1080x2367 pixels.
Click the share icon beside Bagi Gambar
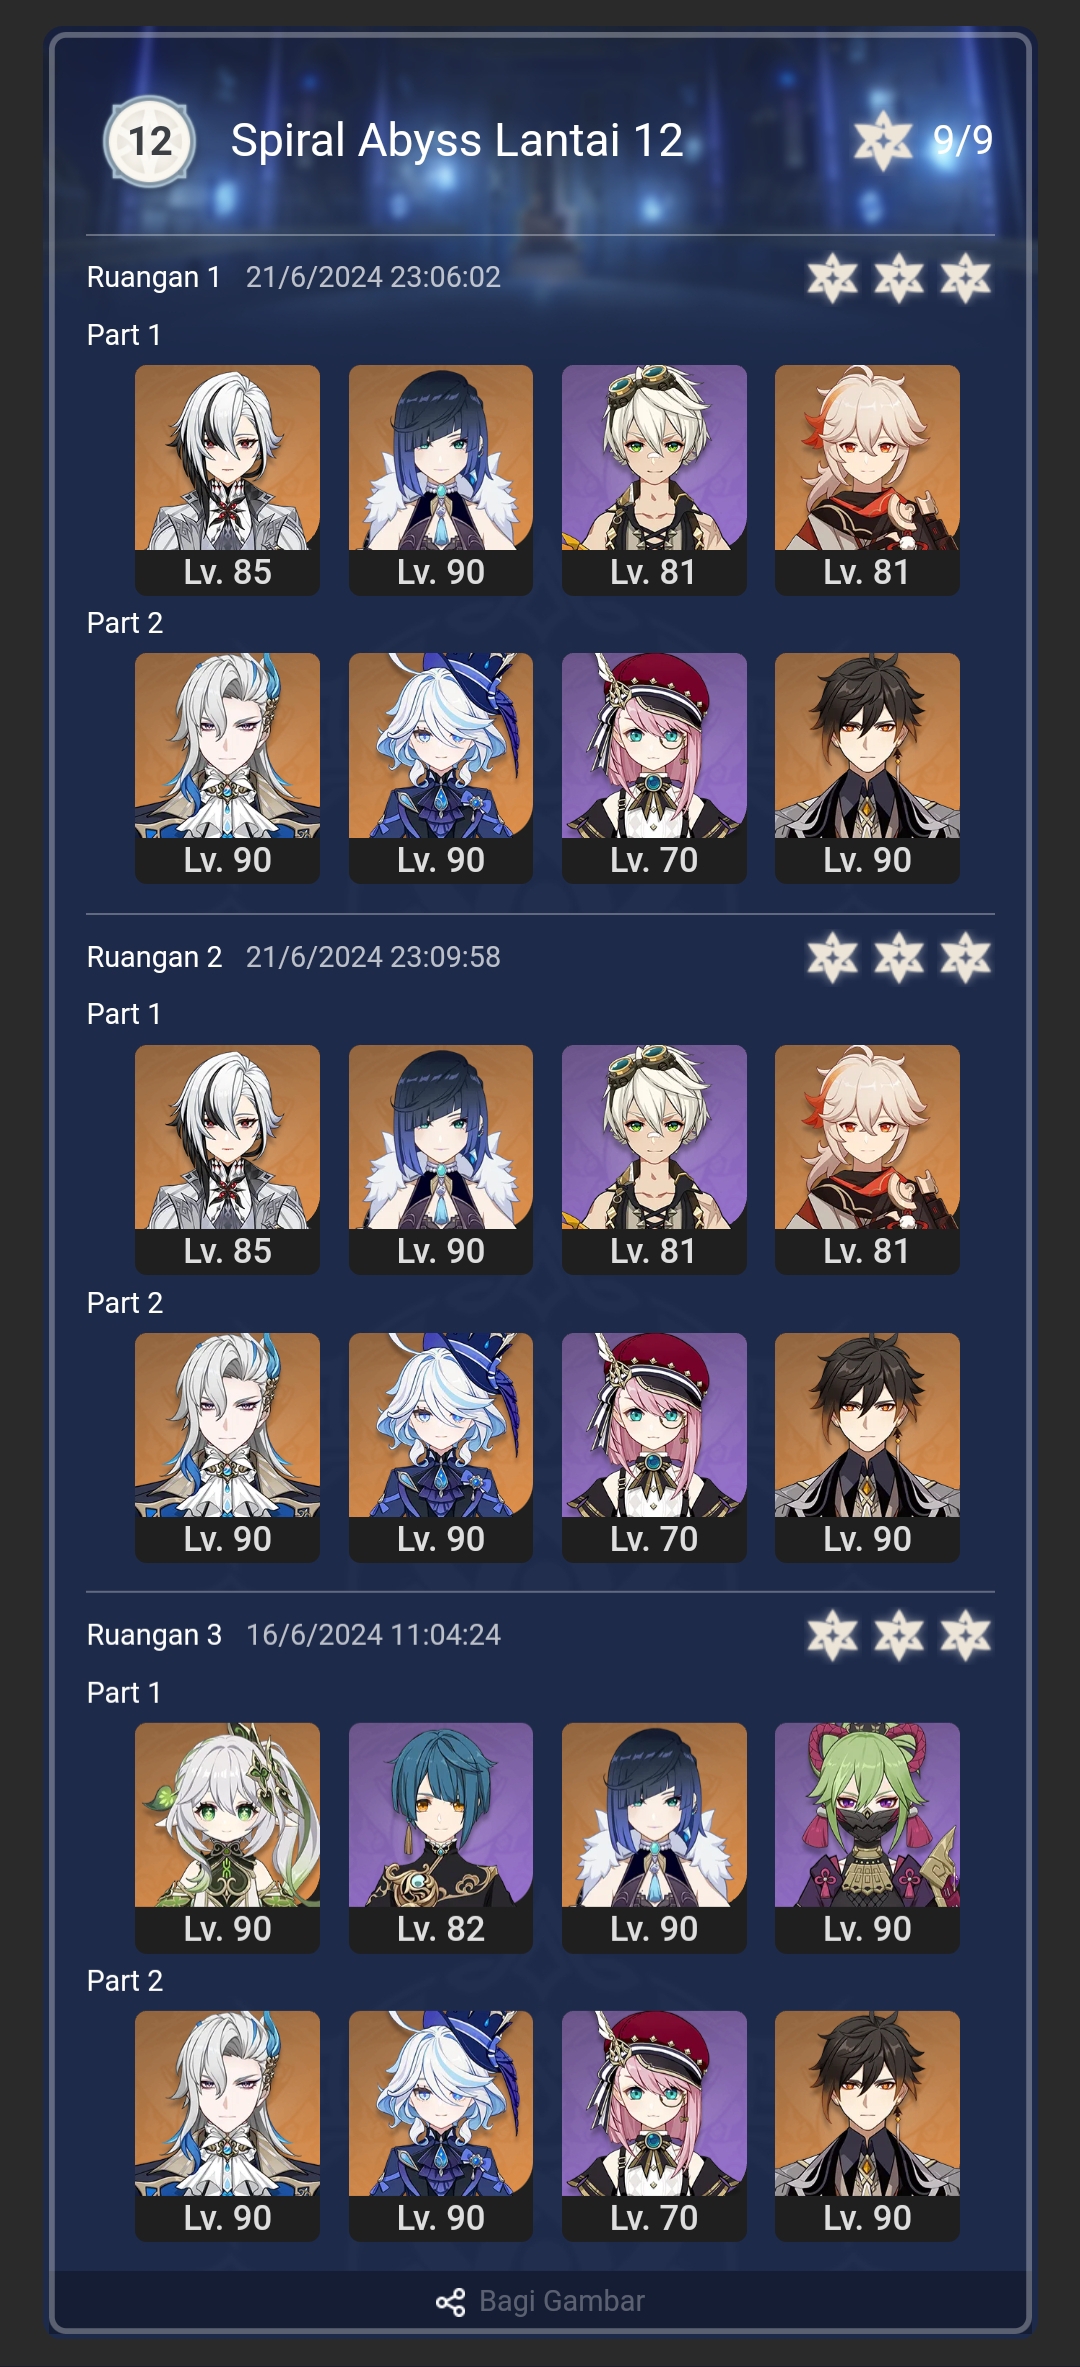[451, 2302]
